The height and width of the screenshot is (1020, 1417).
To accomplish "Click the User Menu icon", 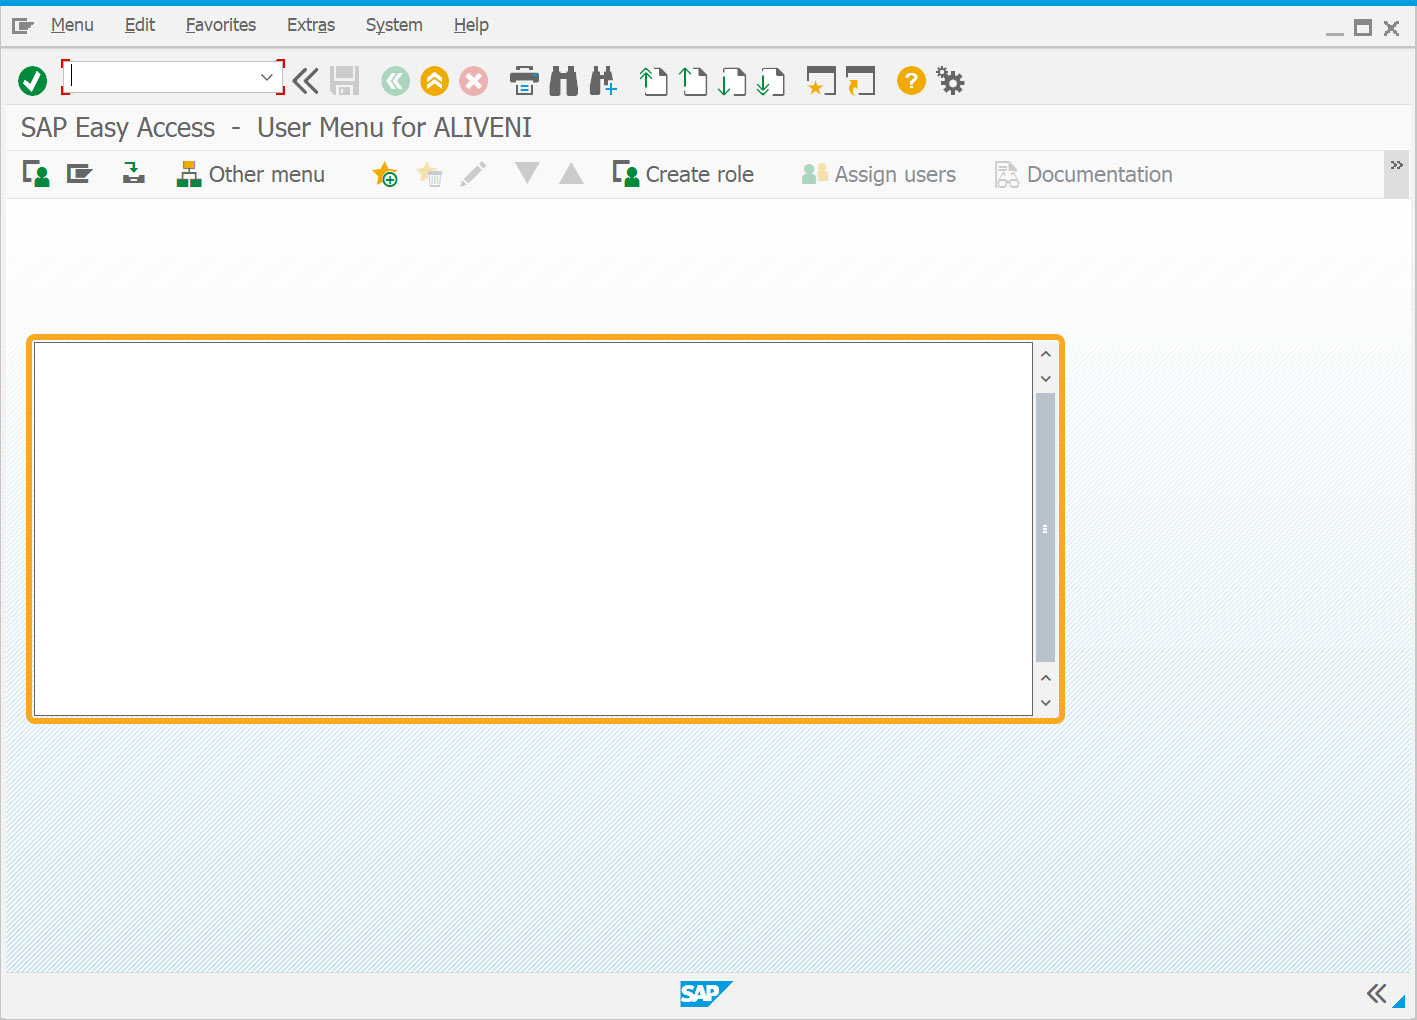I will [36, 174].
